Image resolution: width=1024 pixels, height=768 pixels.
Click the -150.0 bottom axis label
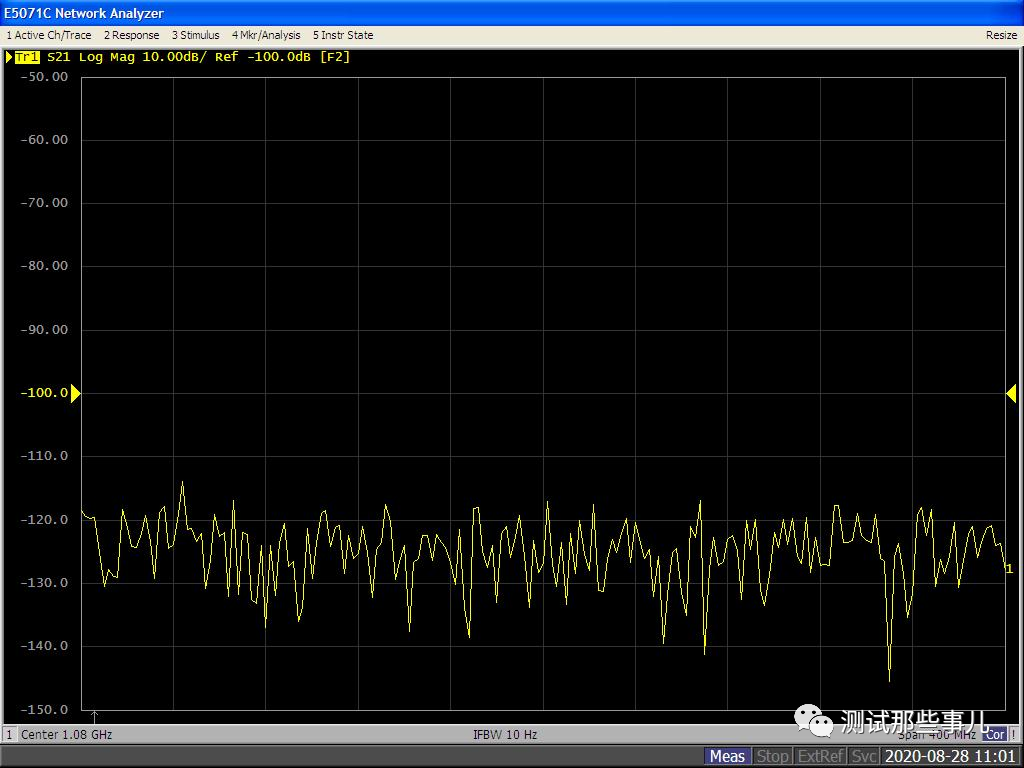tap(44, 709)
